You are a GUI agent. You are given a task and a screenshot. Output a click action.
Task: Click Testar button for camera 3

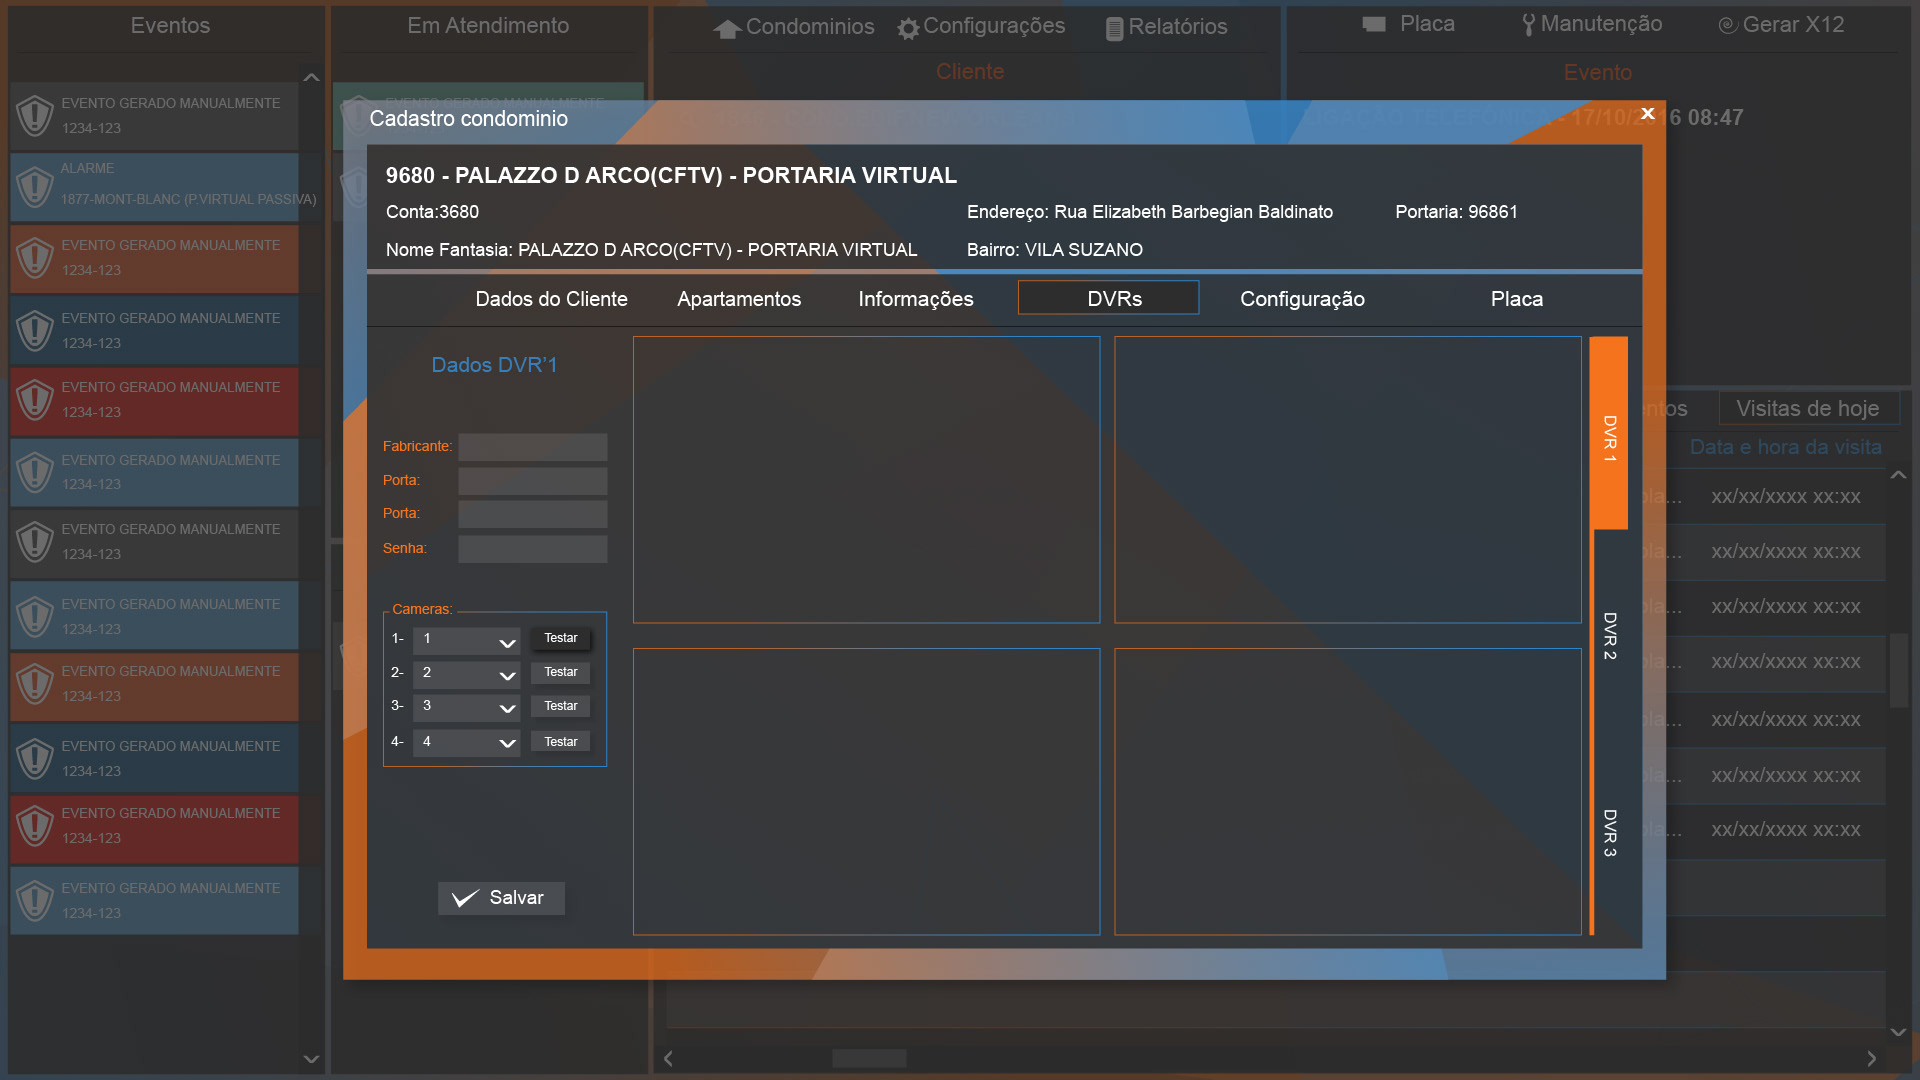(560, 706)
